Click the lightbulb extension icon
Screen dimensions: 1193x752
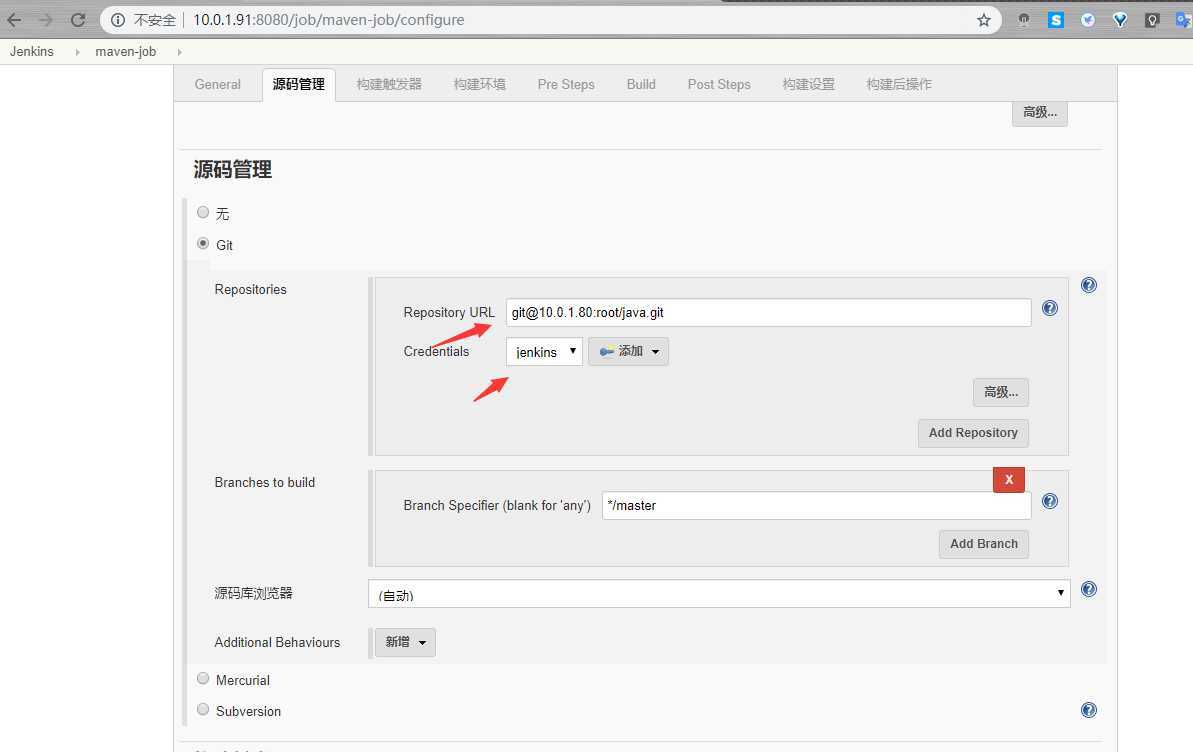tap(1152, 20)
